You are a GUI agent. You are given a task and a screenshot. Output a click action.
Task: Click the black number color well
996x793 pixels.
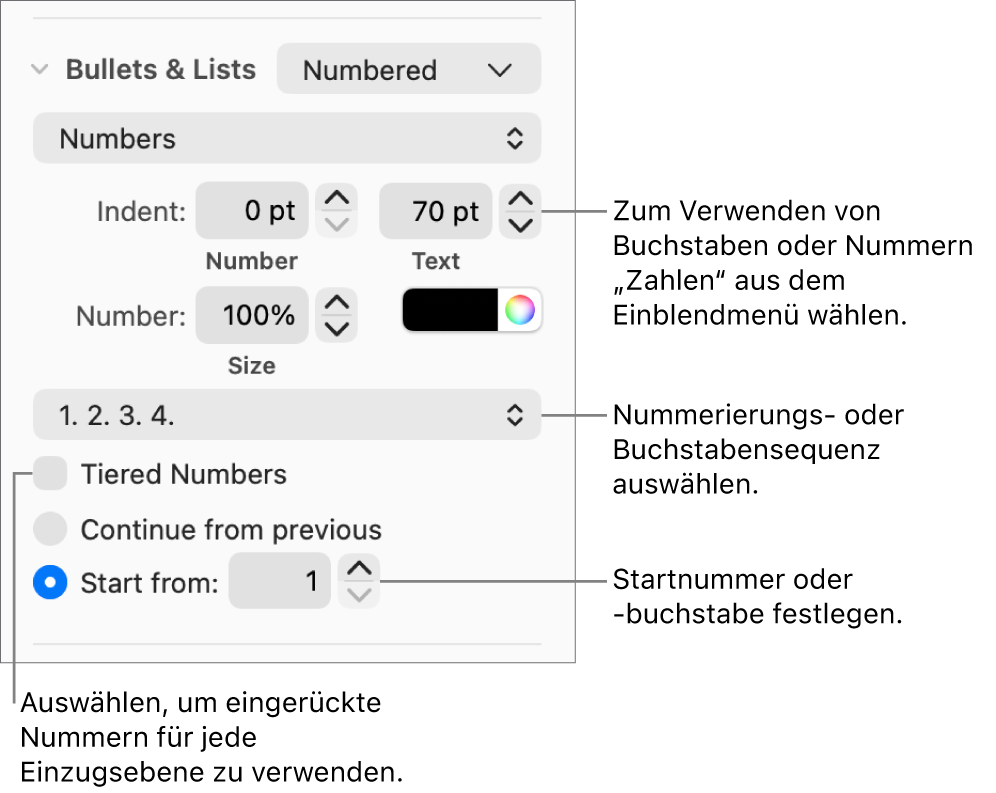coord(450,311)
